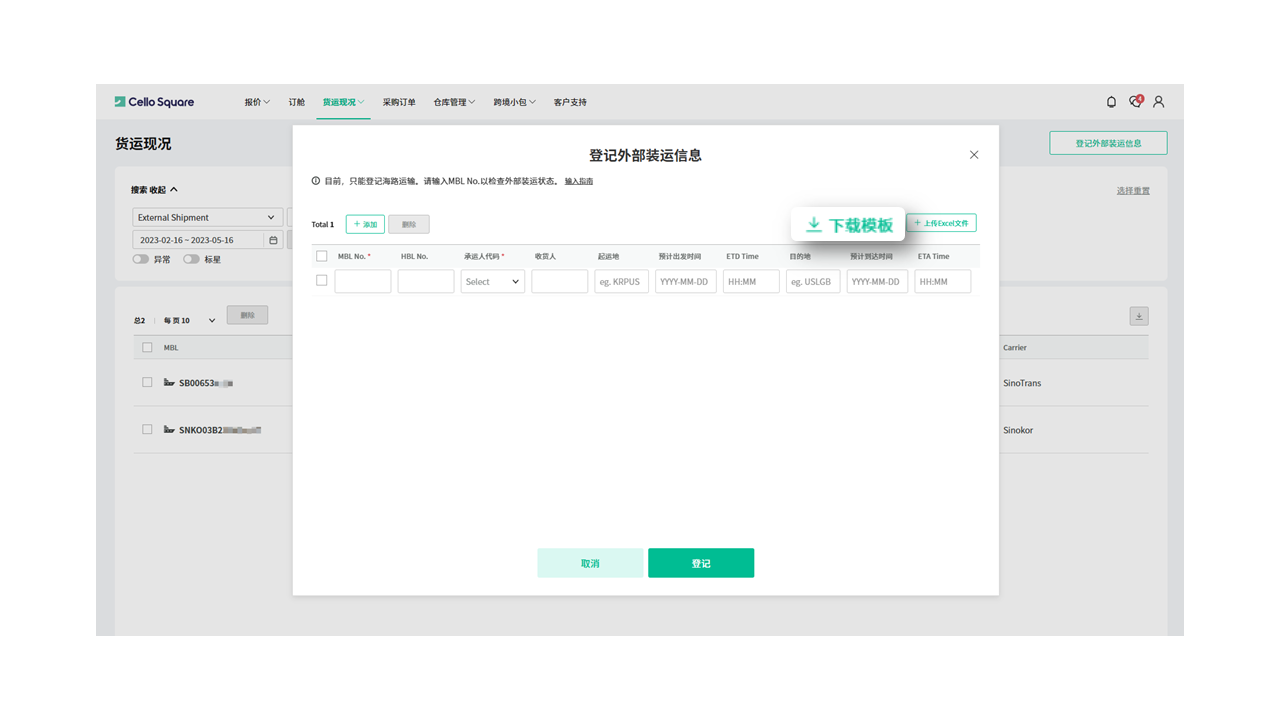The width and height of the screenshot is (1280, 720).
Task: Click the 输入指南 link
Action: [x=579, y=181]
